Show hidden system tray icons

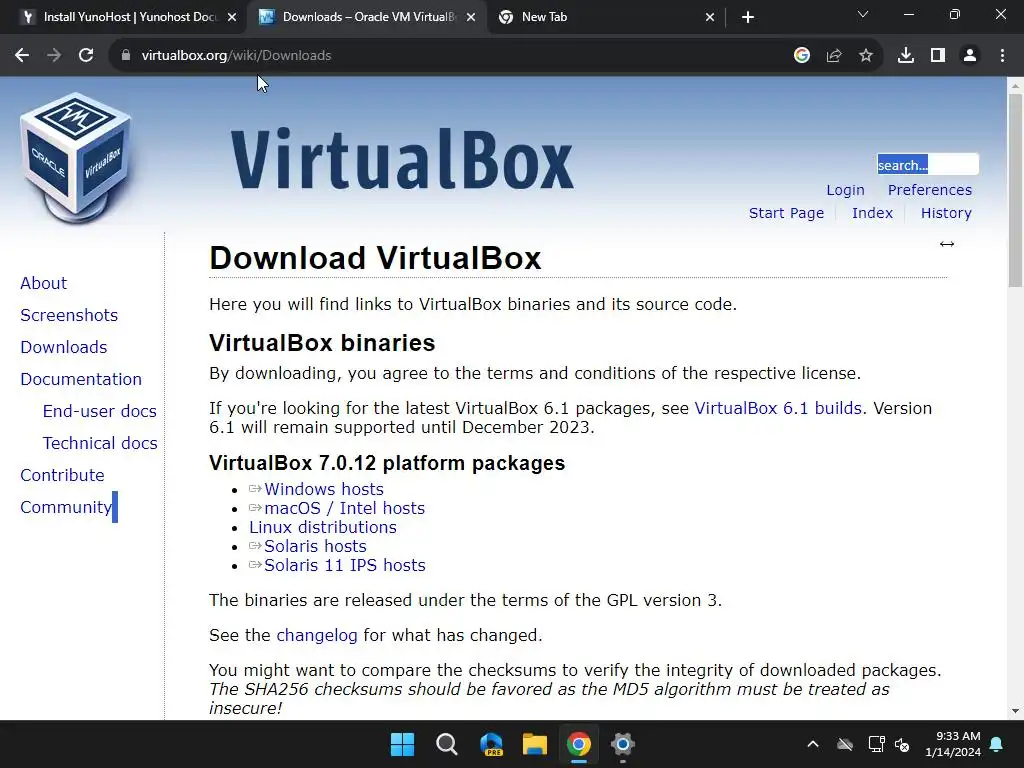tap(812, 744)
